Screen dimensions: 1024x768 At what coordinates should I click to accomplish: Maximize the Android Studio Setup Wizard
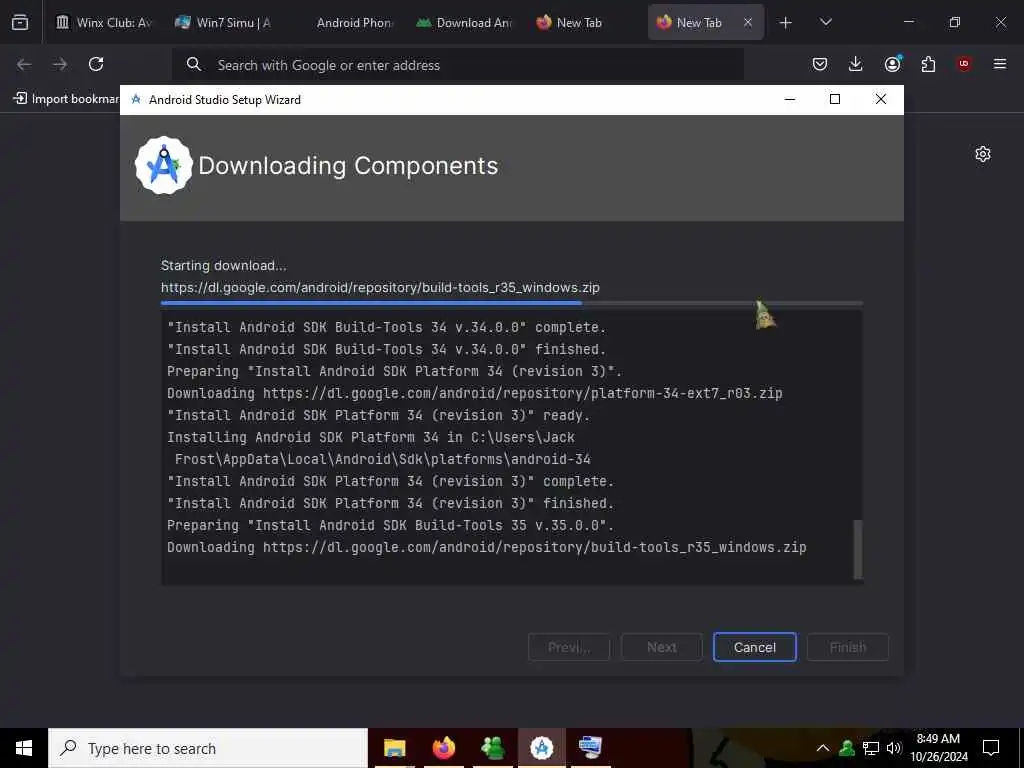(835, 99)
